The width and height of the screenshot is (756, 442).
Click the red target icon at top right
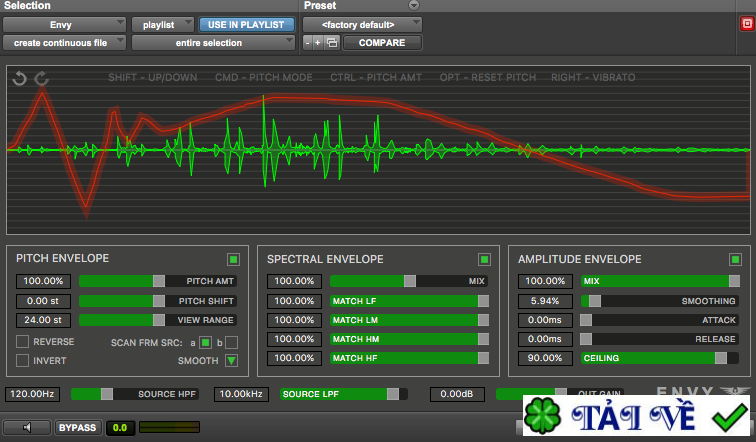coord(746,24)
